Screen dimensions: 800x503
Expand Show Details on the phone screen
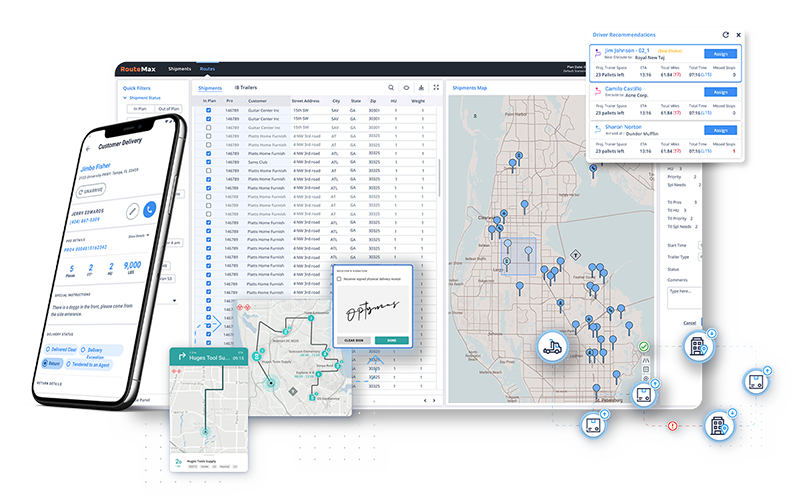138,236
